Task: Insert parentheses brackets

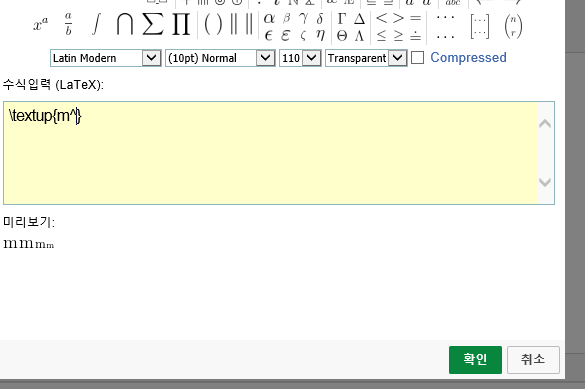Action: click(213, 25)
